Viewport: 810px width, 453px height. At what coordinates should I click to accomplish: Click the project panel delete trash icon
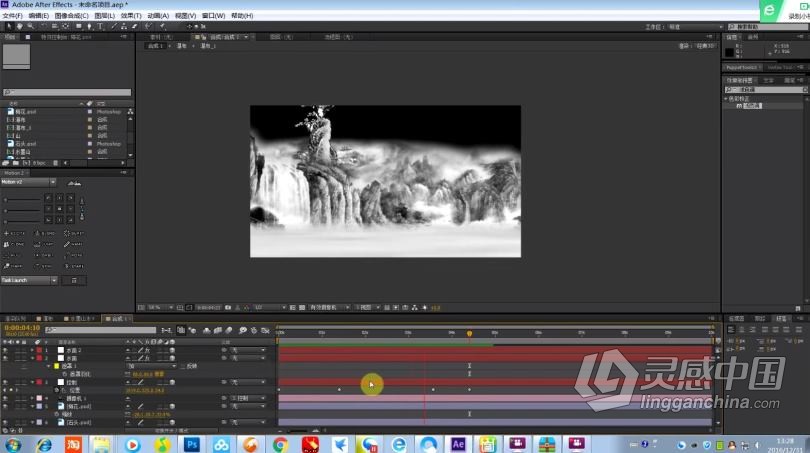click(x=55, y=163)
